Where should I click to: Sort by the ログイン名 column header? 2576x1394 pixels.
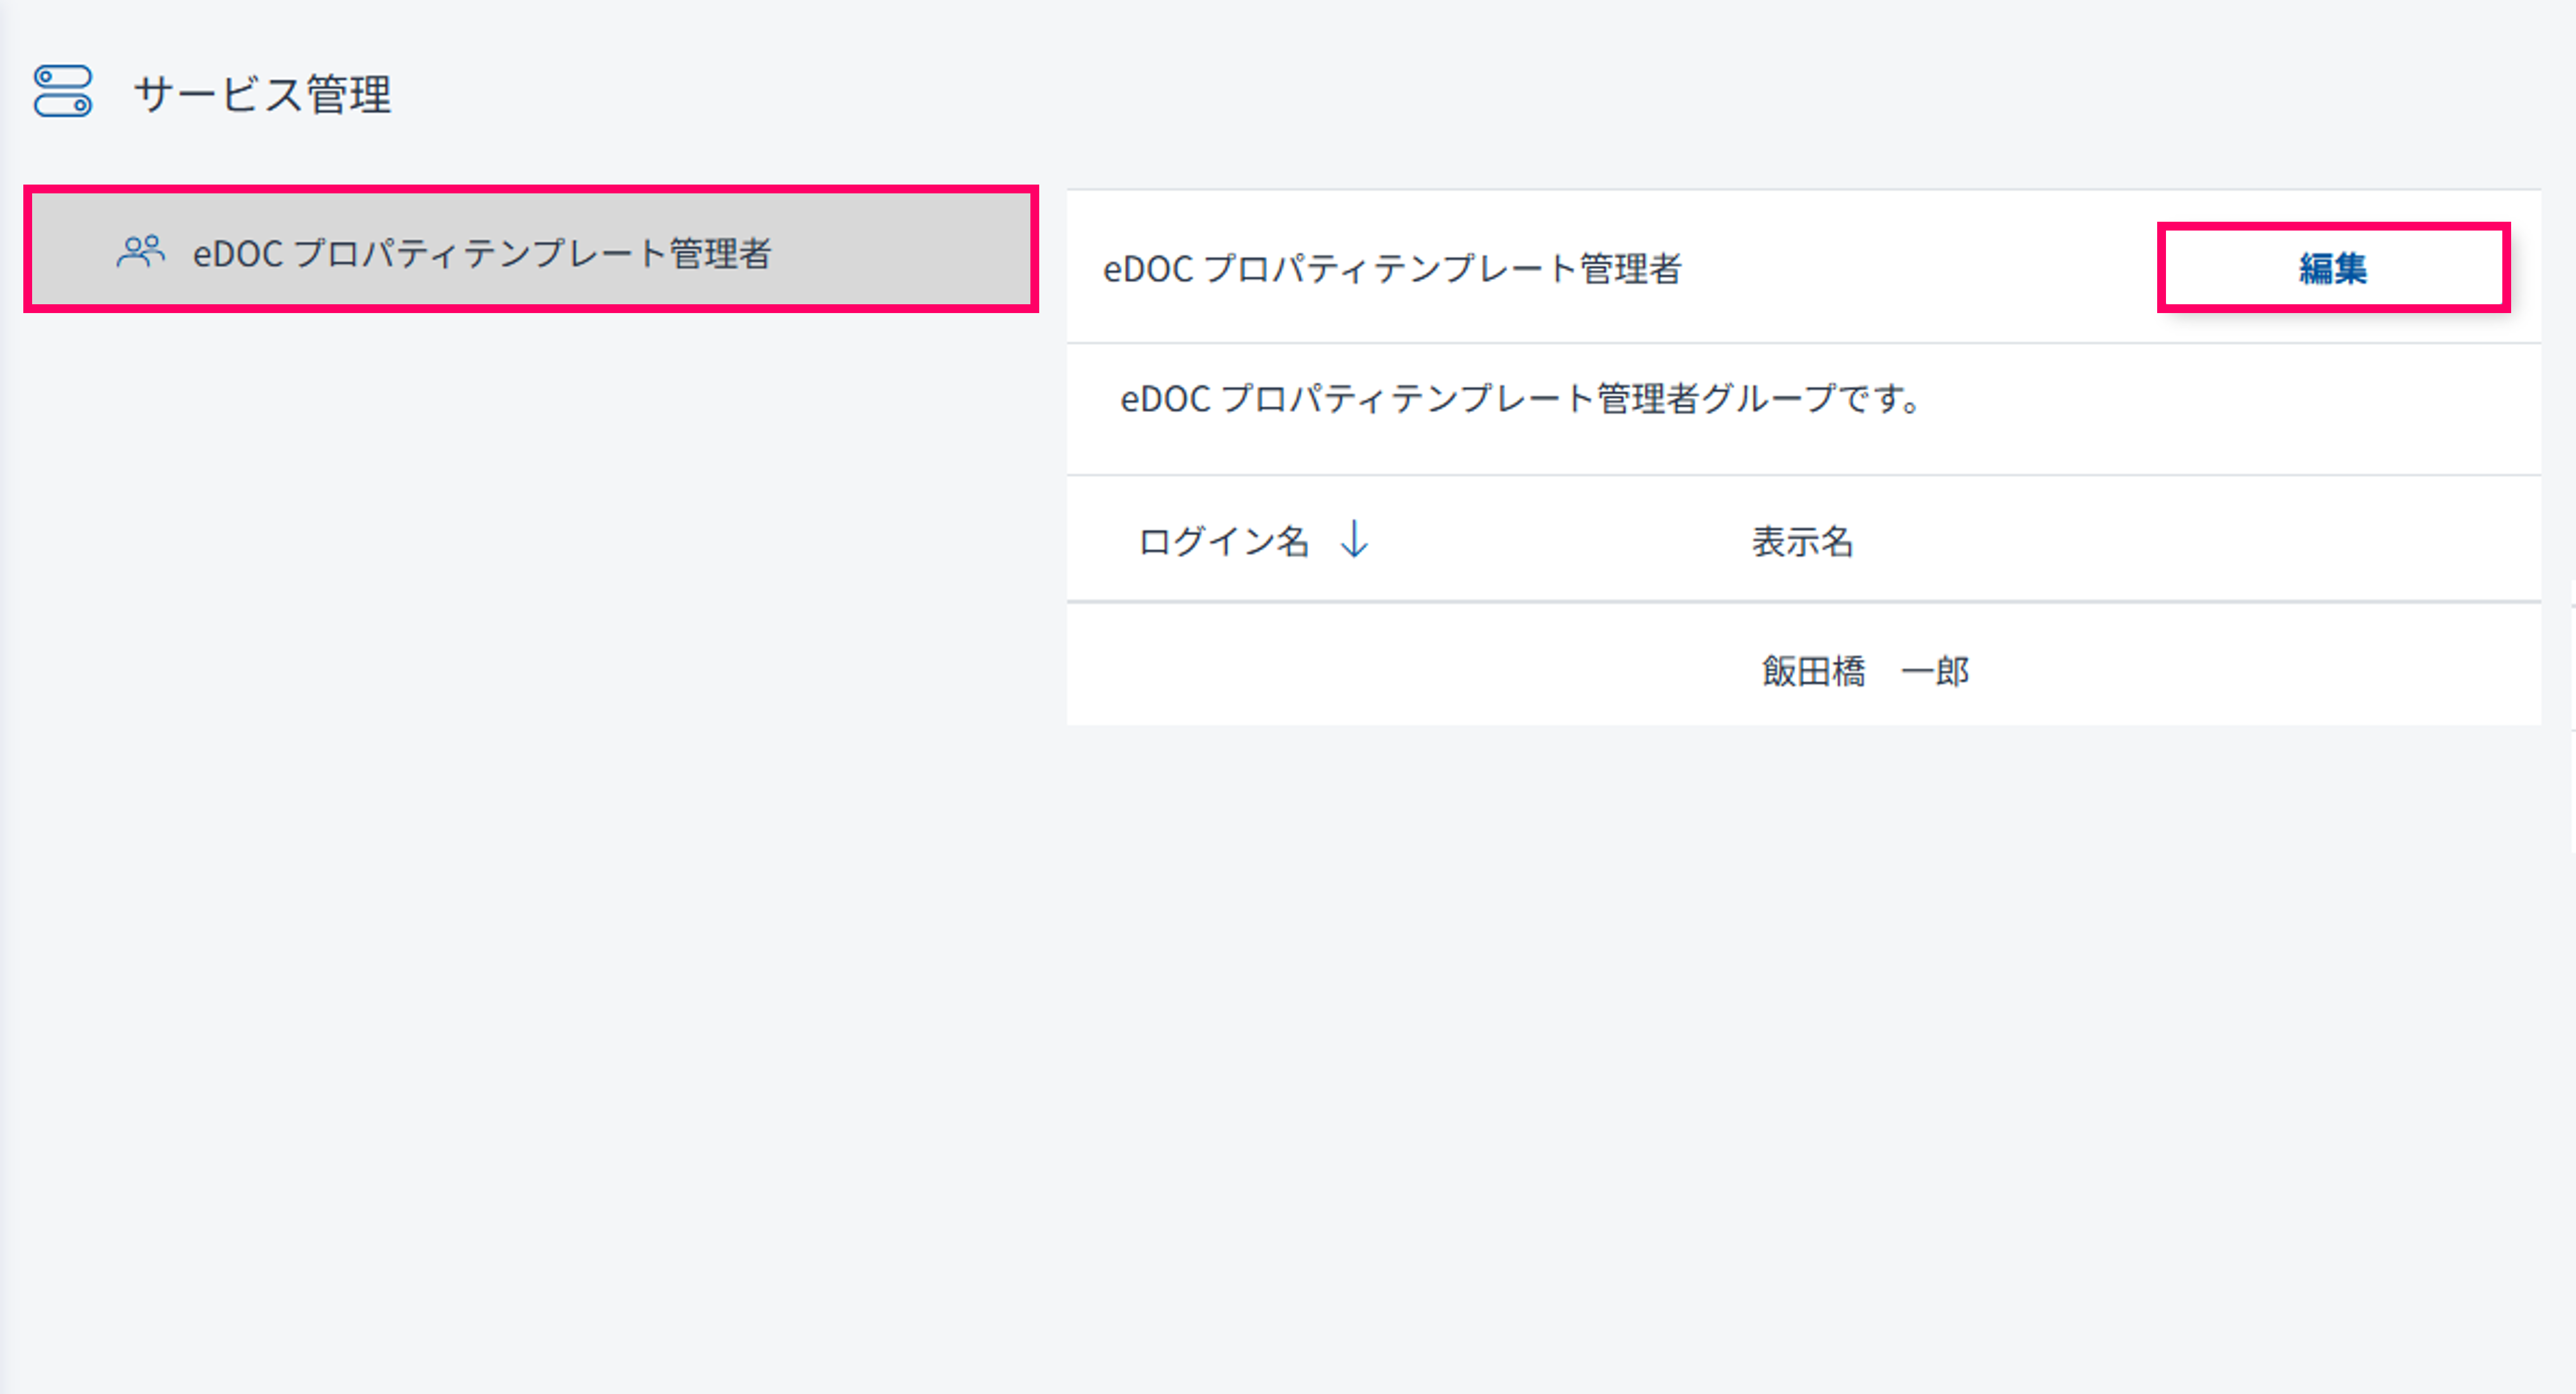[1223, 542]
